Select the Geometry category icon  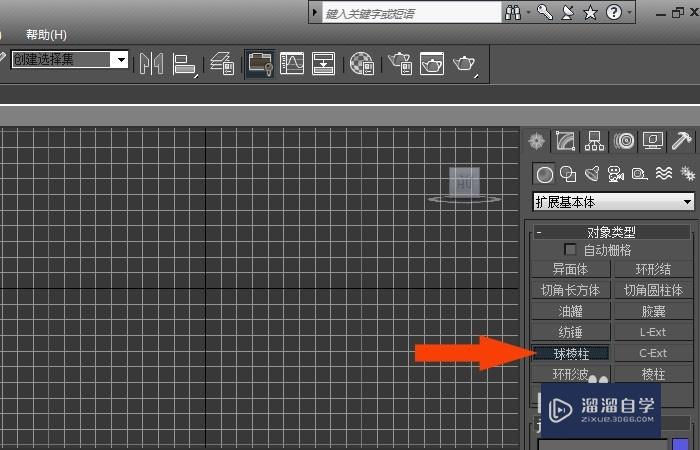click(544, 174)
